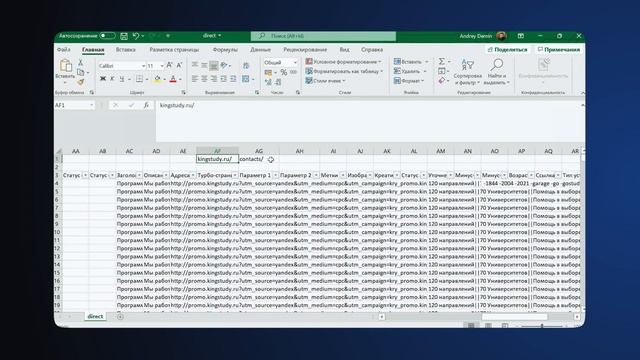Open Условное форматирование menu
Screen dimensions: 640x360
[343, 62]
